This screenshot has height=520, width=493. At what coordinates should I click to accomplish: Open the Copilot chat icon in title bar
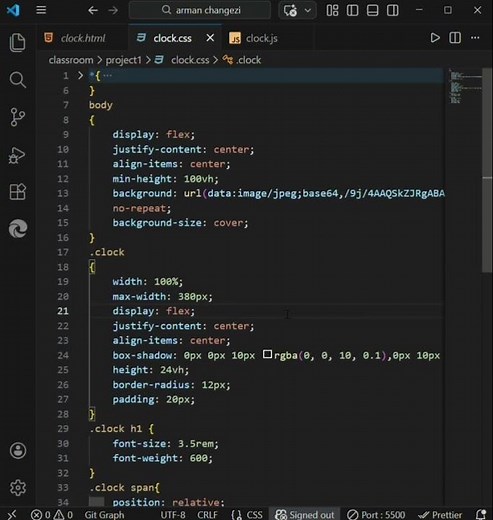tap(290, 10)
